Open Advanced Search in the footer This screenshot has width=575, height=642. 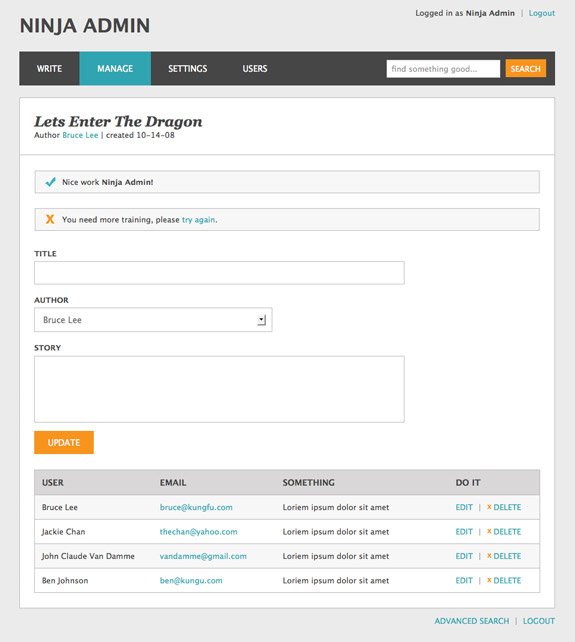[x=472, y=621]
